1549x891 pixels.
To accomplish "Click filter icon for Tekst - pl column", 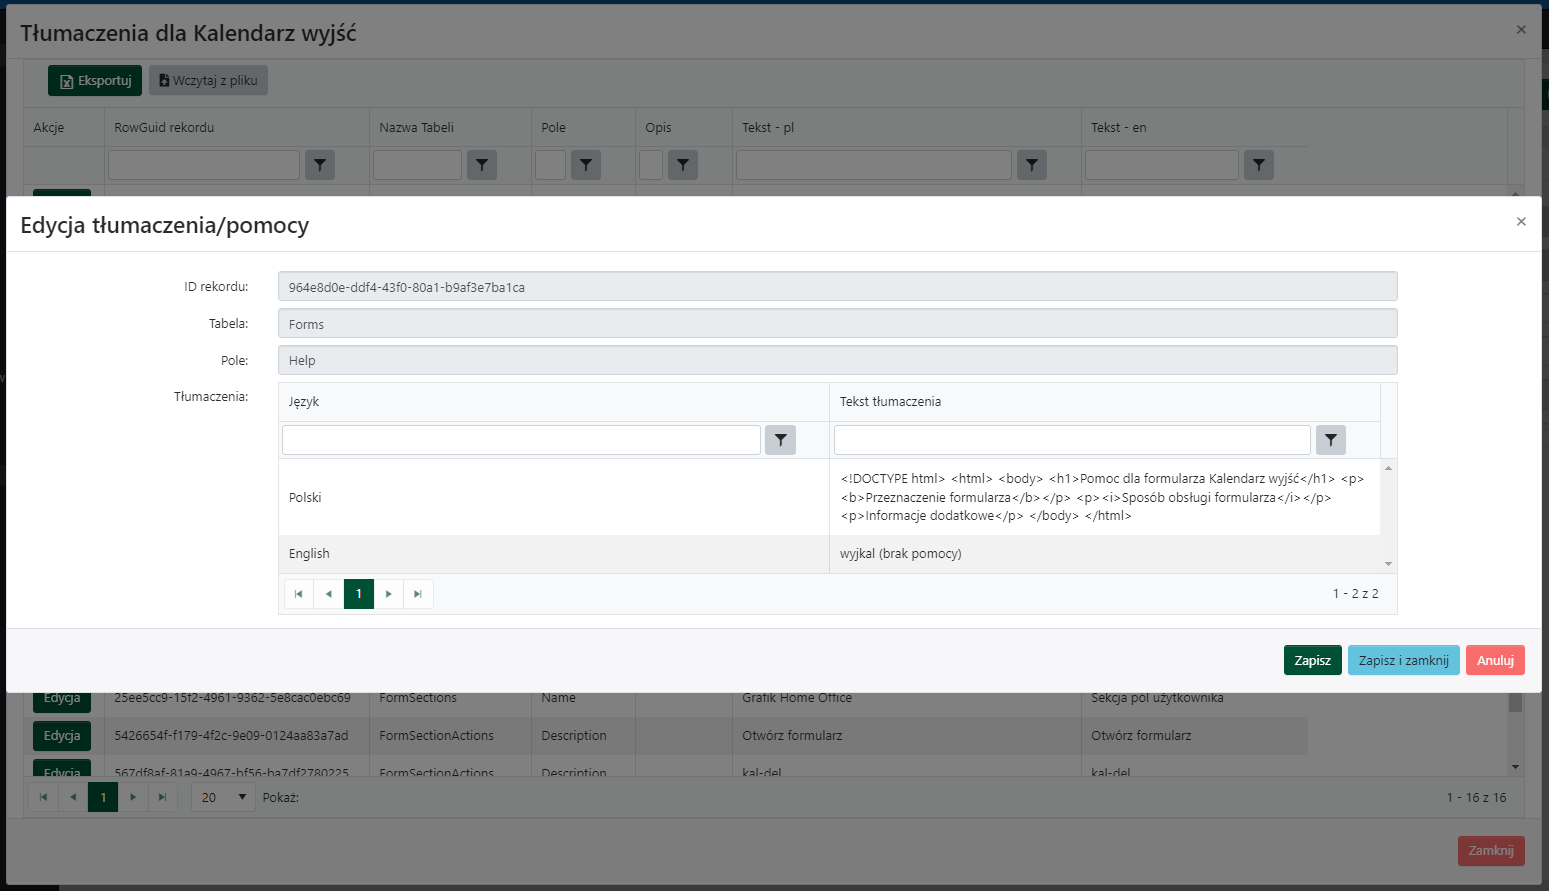I will [x=1031, y=165].
